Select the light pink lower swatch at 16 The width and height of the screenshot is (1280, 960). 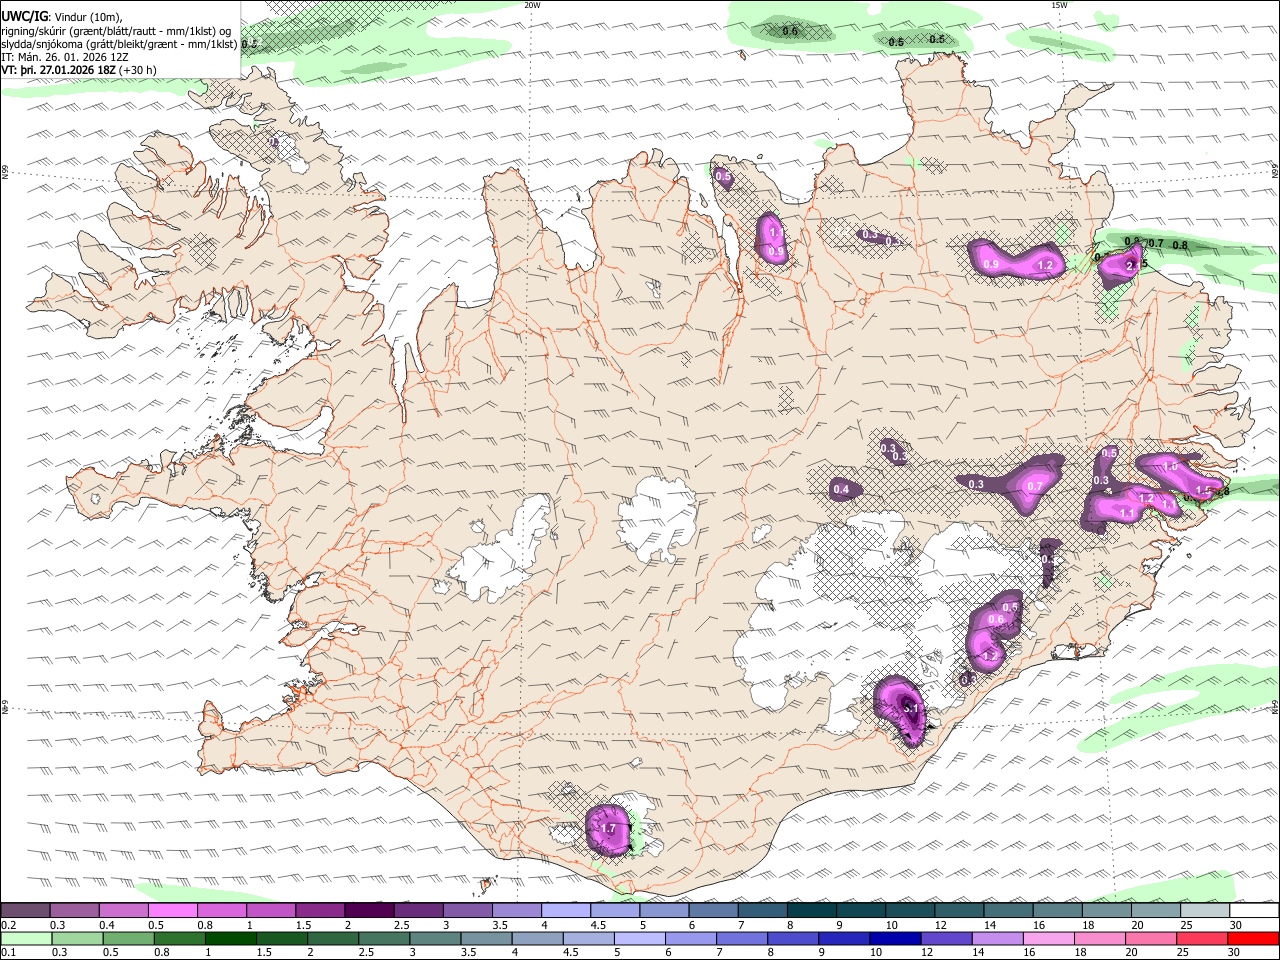pyautogui.click(x=1050, y=938)
